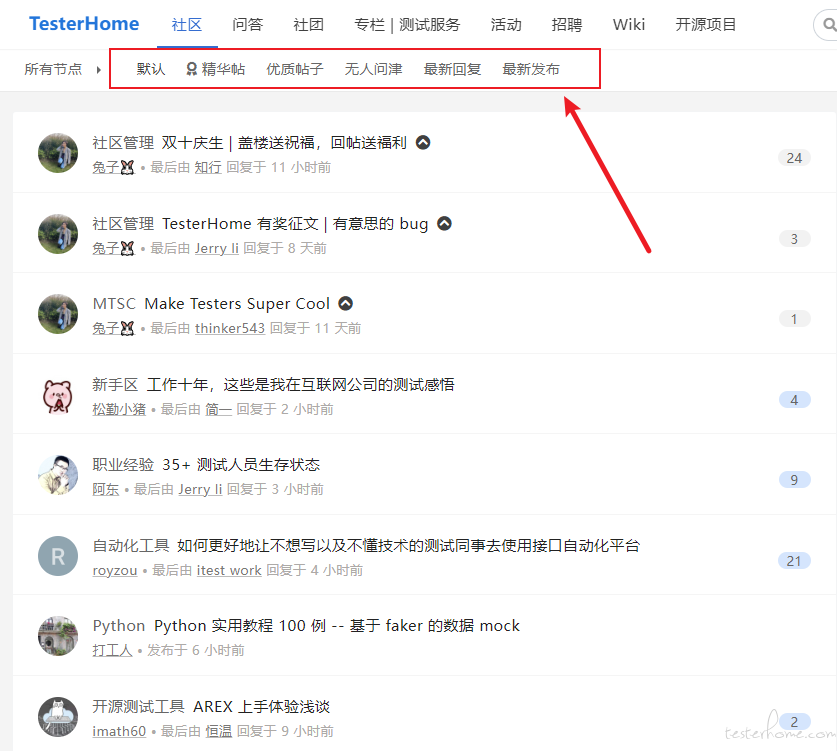Screen dimensions: 837x751
Task: Open the Wiki navigation tab
Action: (x=629, y=25)
